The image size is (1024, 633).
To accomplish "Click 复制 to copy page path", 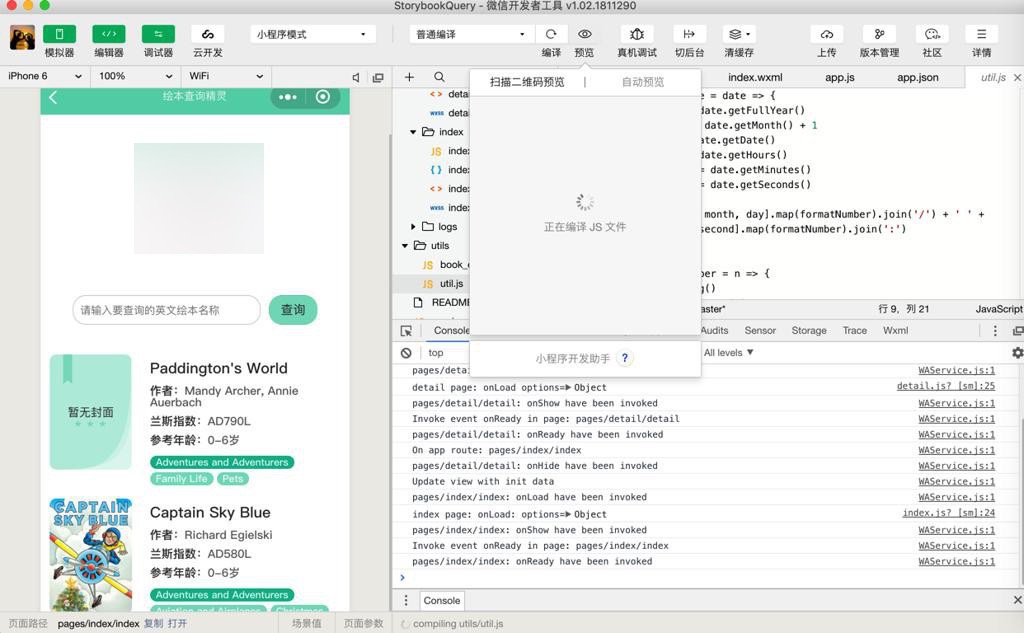I will click(153, 624).
